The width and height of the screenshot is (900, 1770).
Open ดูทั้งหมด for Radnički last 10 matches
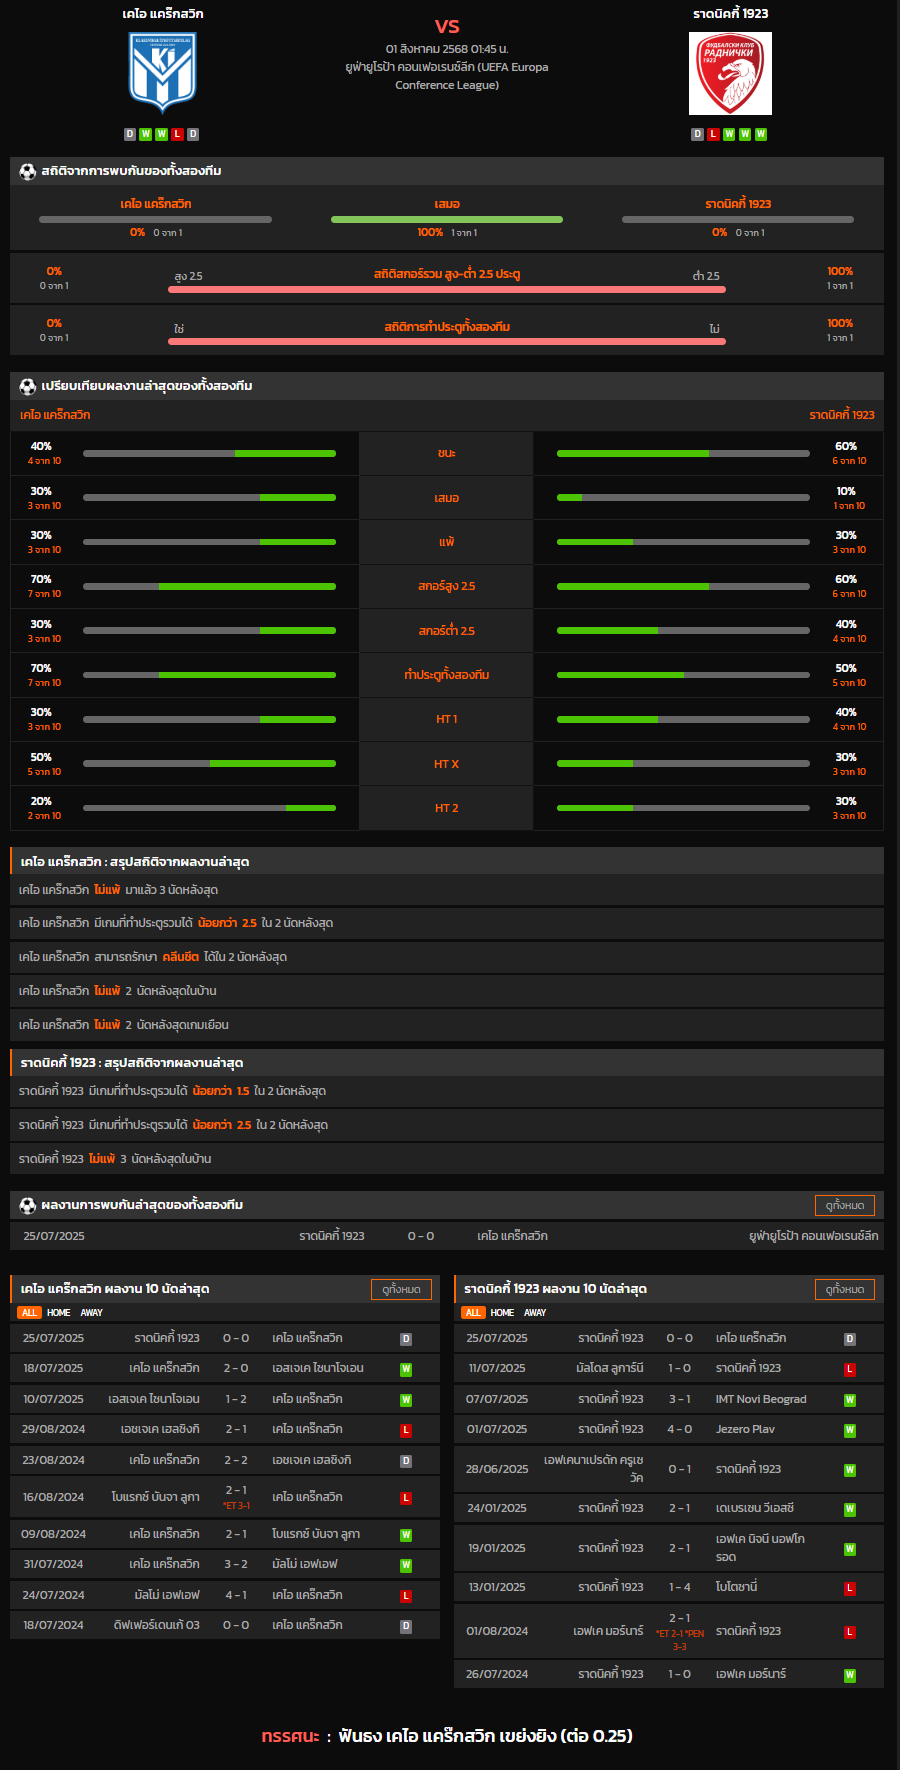(x=845, y=1289)
